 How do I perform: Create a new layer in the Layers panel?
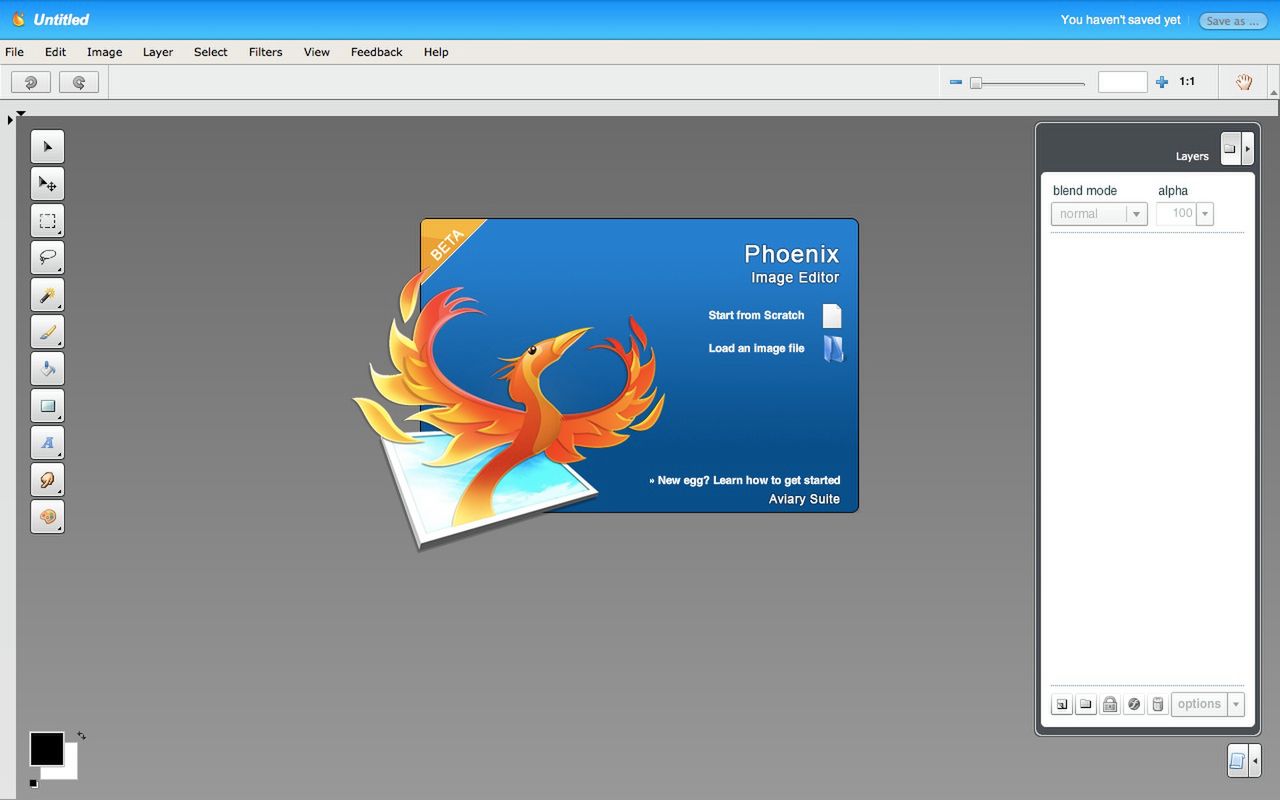tap(1061, 704)
